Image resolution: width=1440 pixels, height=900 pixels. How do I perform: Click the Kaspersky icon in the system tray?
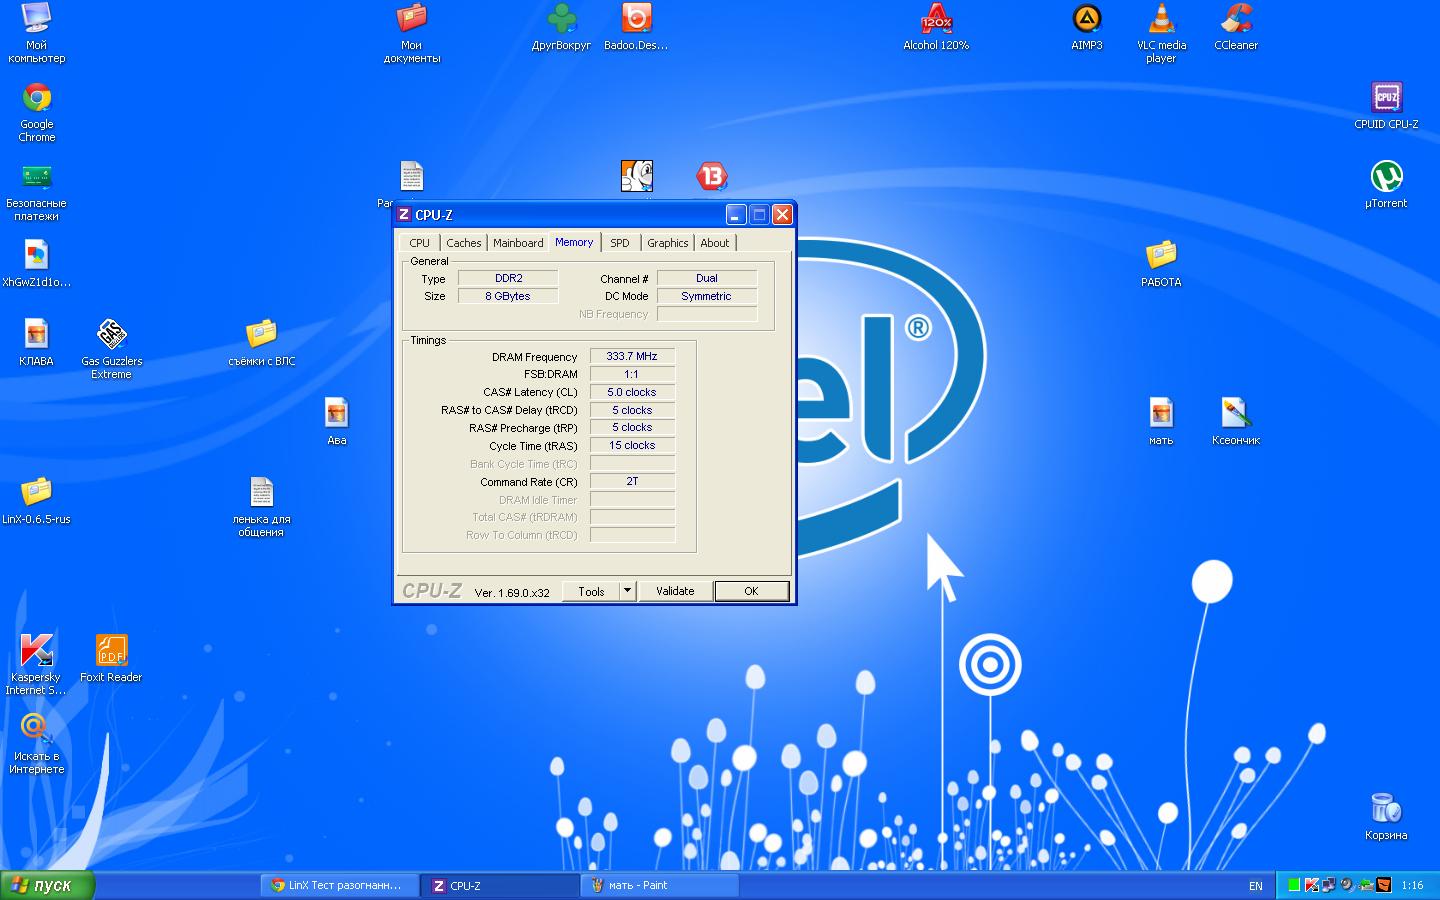coord(1311,885)
